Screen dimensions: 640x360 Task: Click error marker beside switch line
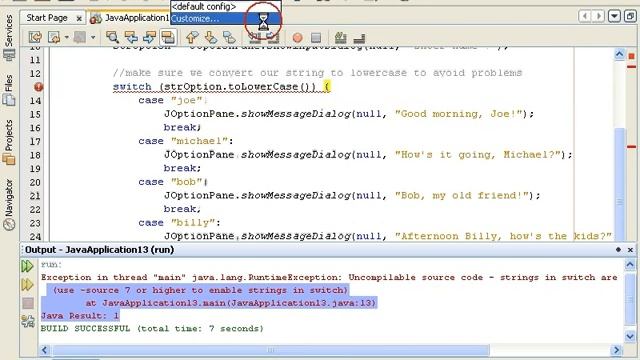pyautogui.click(x=38, y=87)
